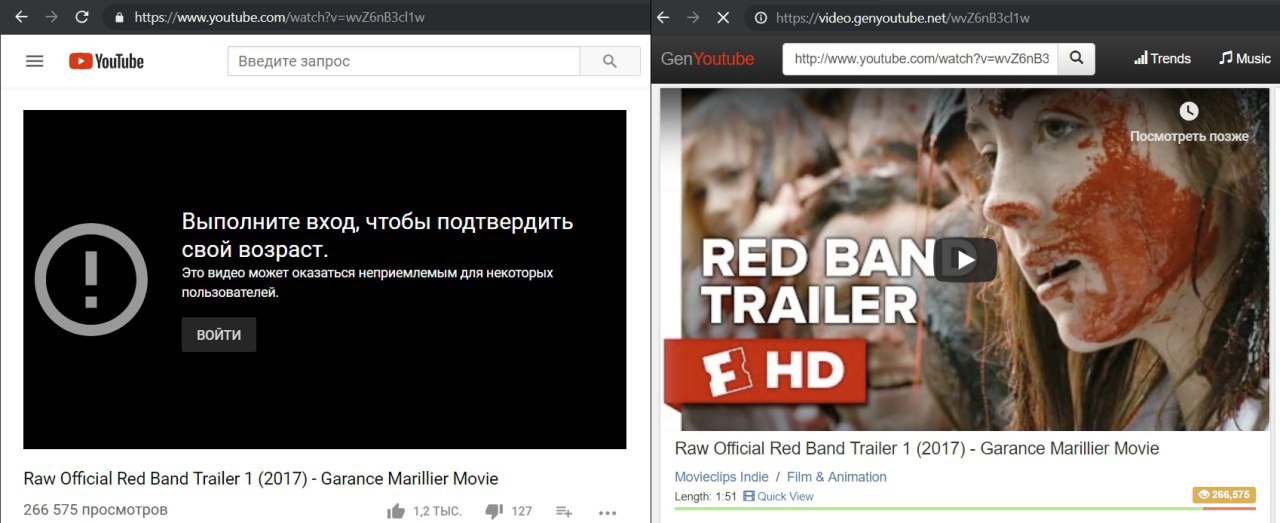The width and height of the screenshot is (1280, 523).
Task: Select the video.genyoutube.net address bar URL
Action: coord(903,17)
